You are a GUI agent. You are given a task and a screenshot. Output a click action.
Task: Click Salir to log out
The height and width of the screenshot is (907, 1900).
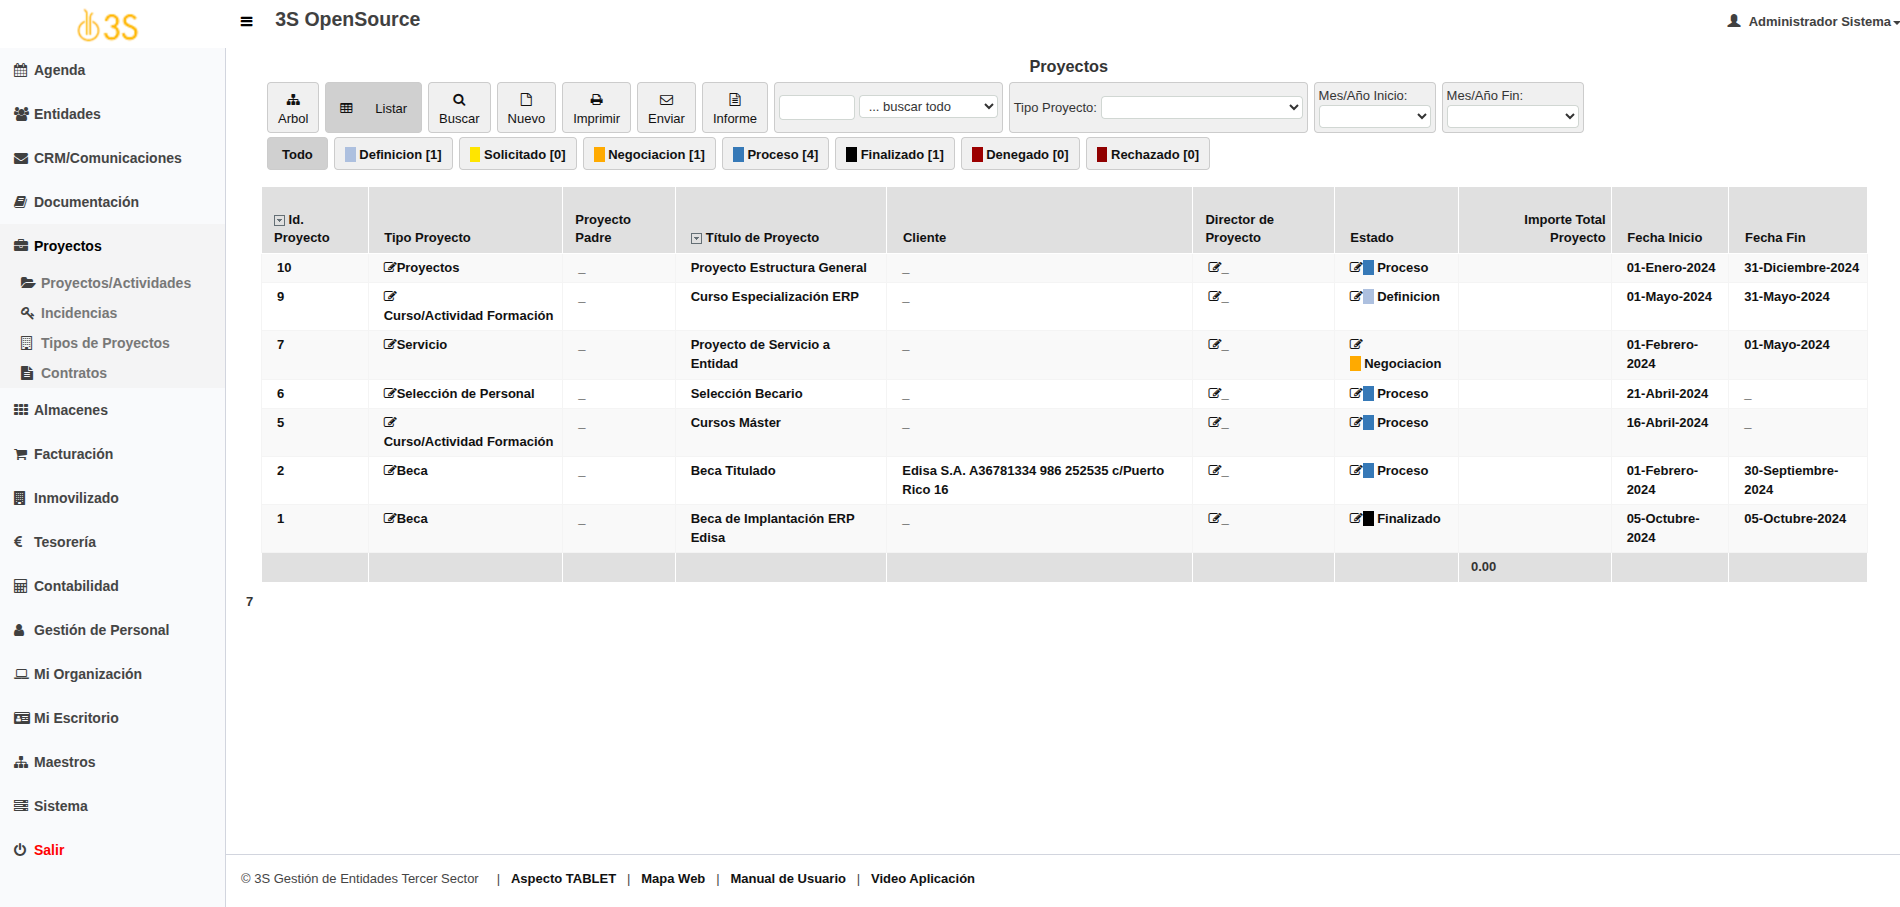click(48, 850)
